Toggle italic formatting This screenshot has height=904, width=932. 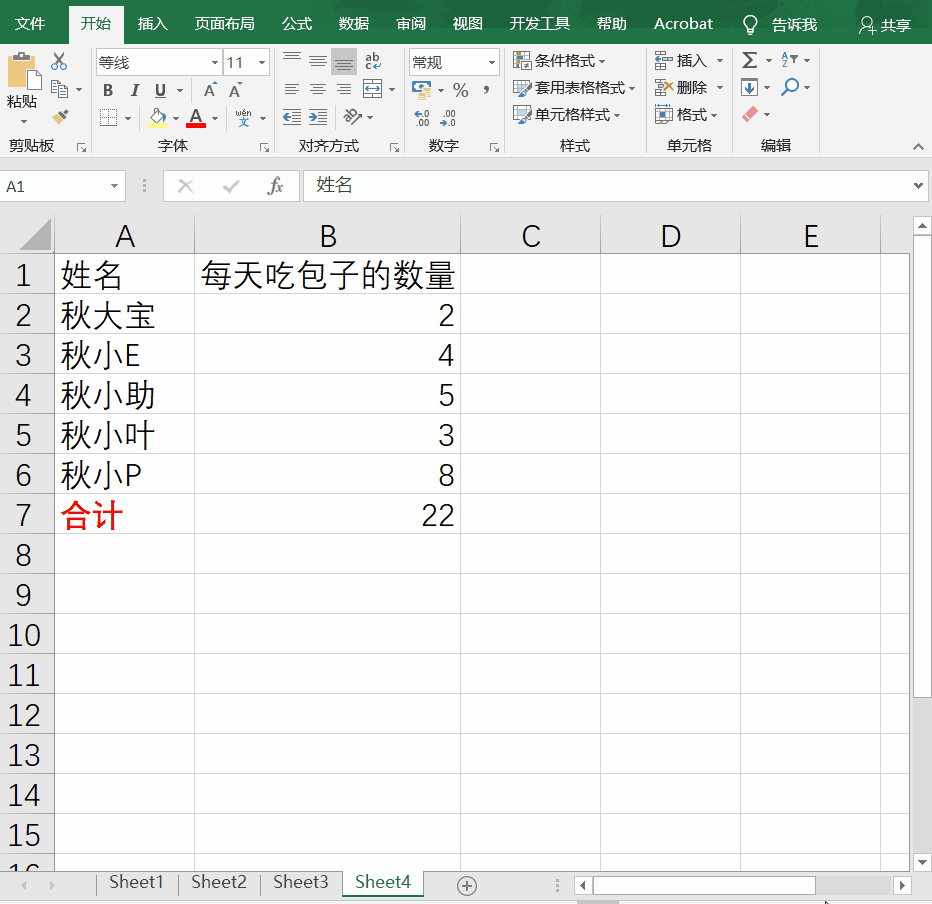coord(135,89)
